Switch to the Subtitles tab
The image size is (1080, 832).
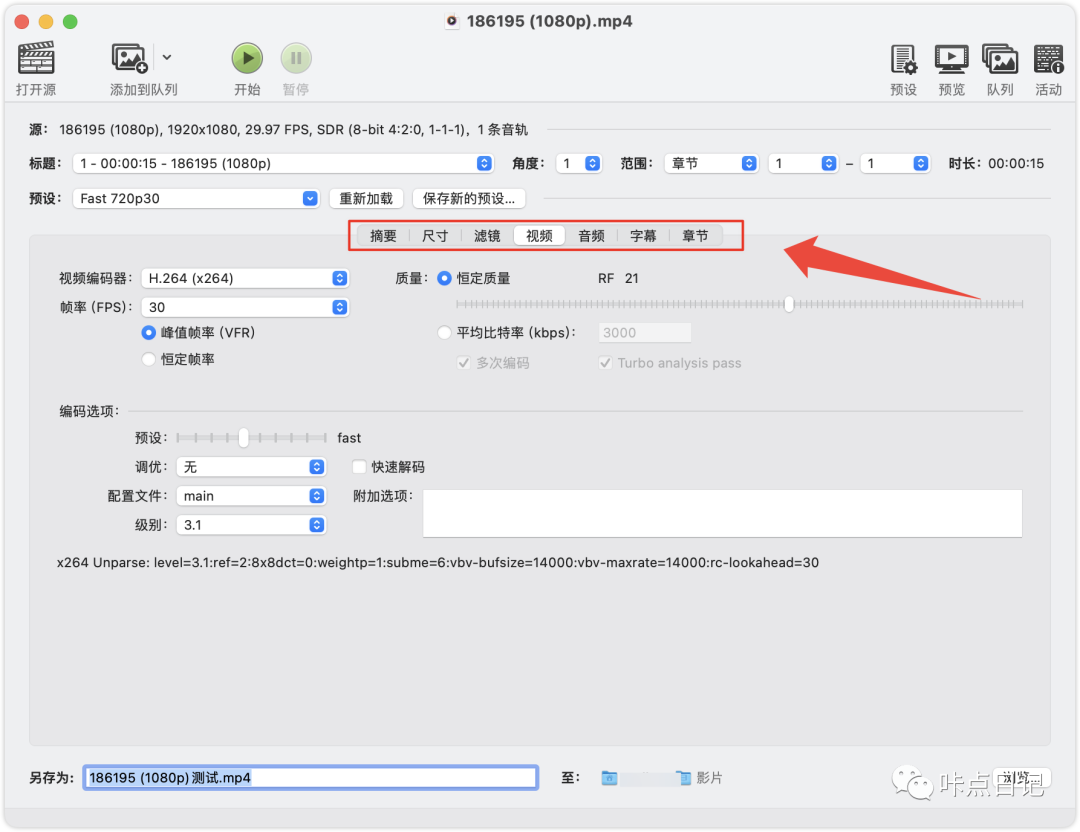[x=643, y=236]
